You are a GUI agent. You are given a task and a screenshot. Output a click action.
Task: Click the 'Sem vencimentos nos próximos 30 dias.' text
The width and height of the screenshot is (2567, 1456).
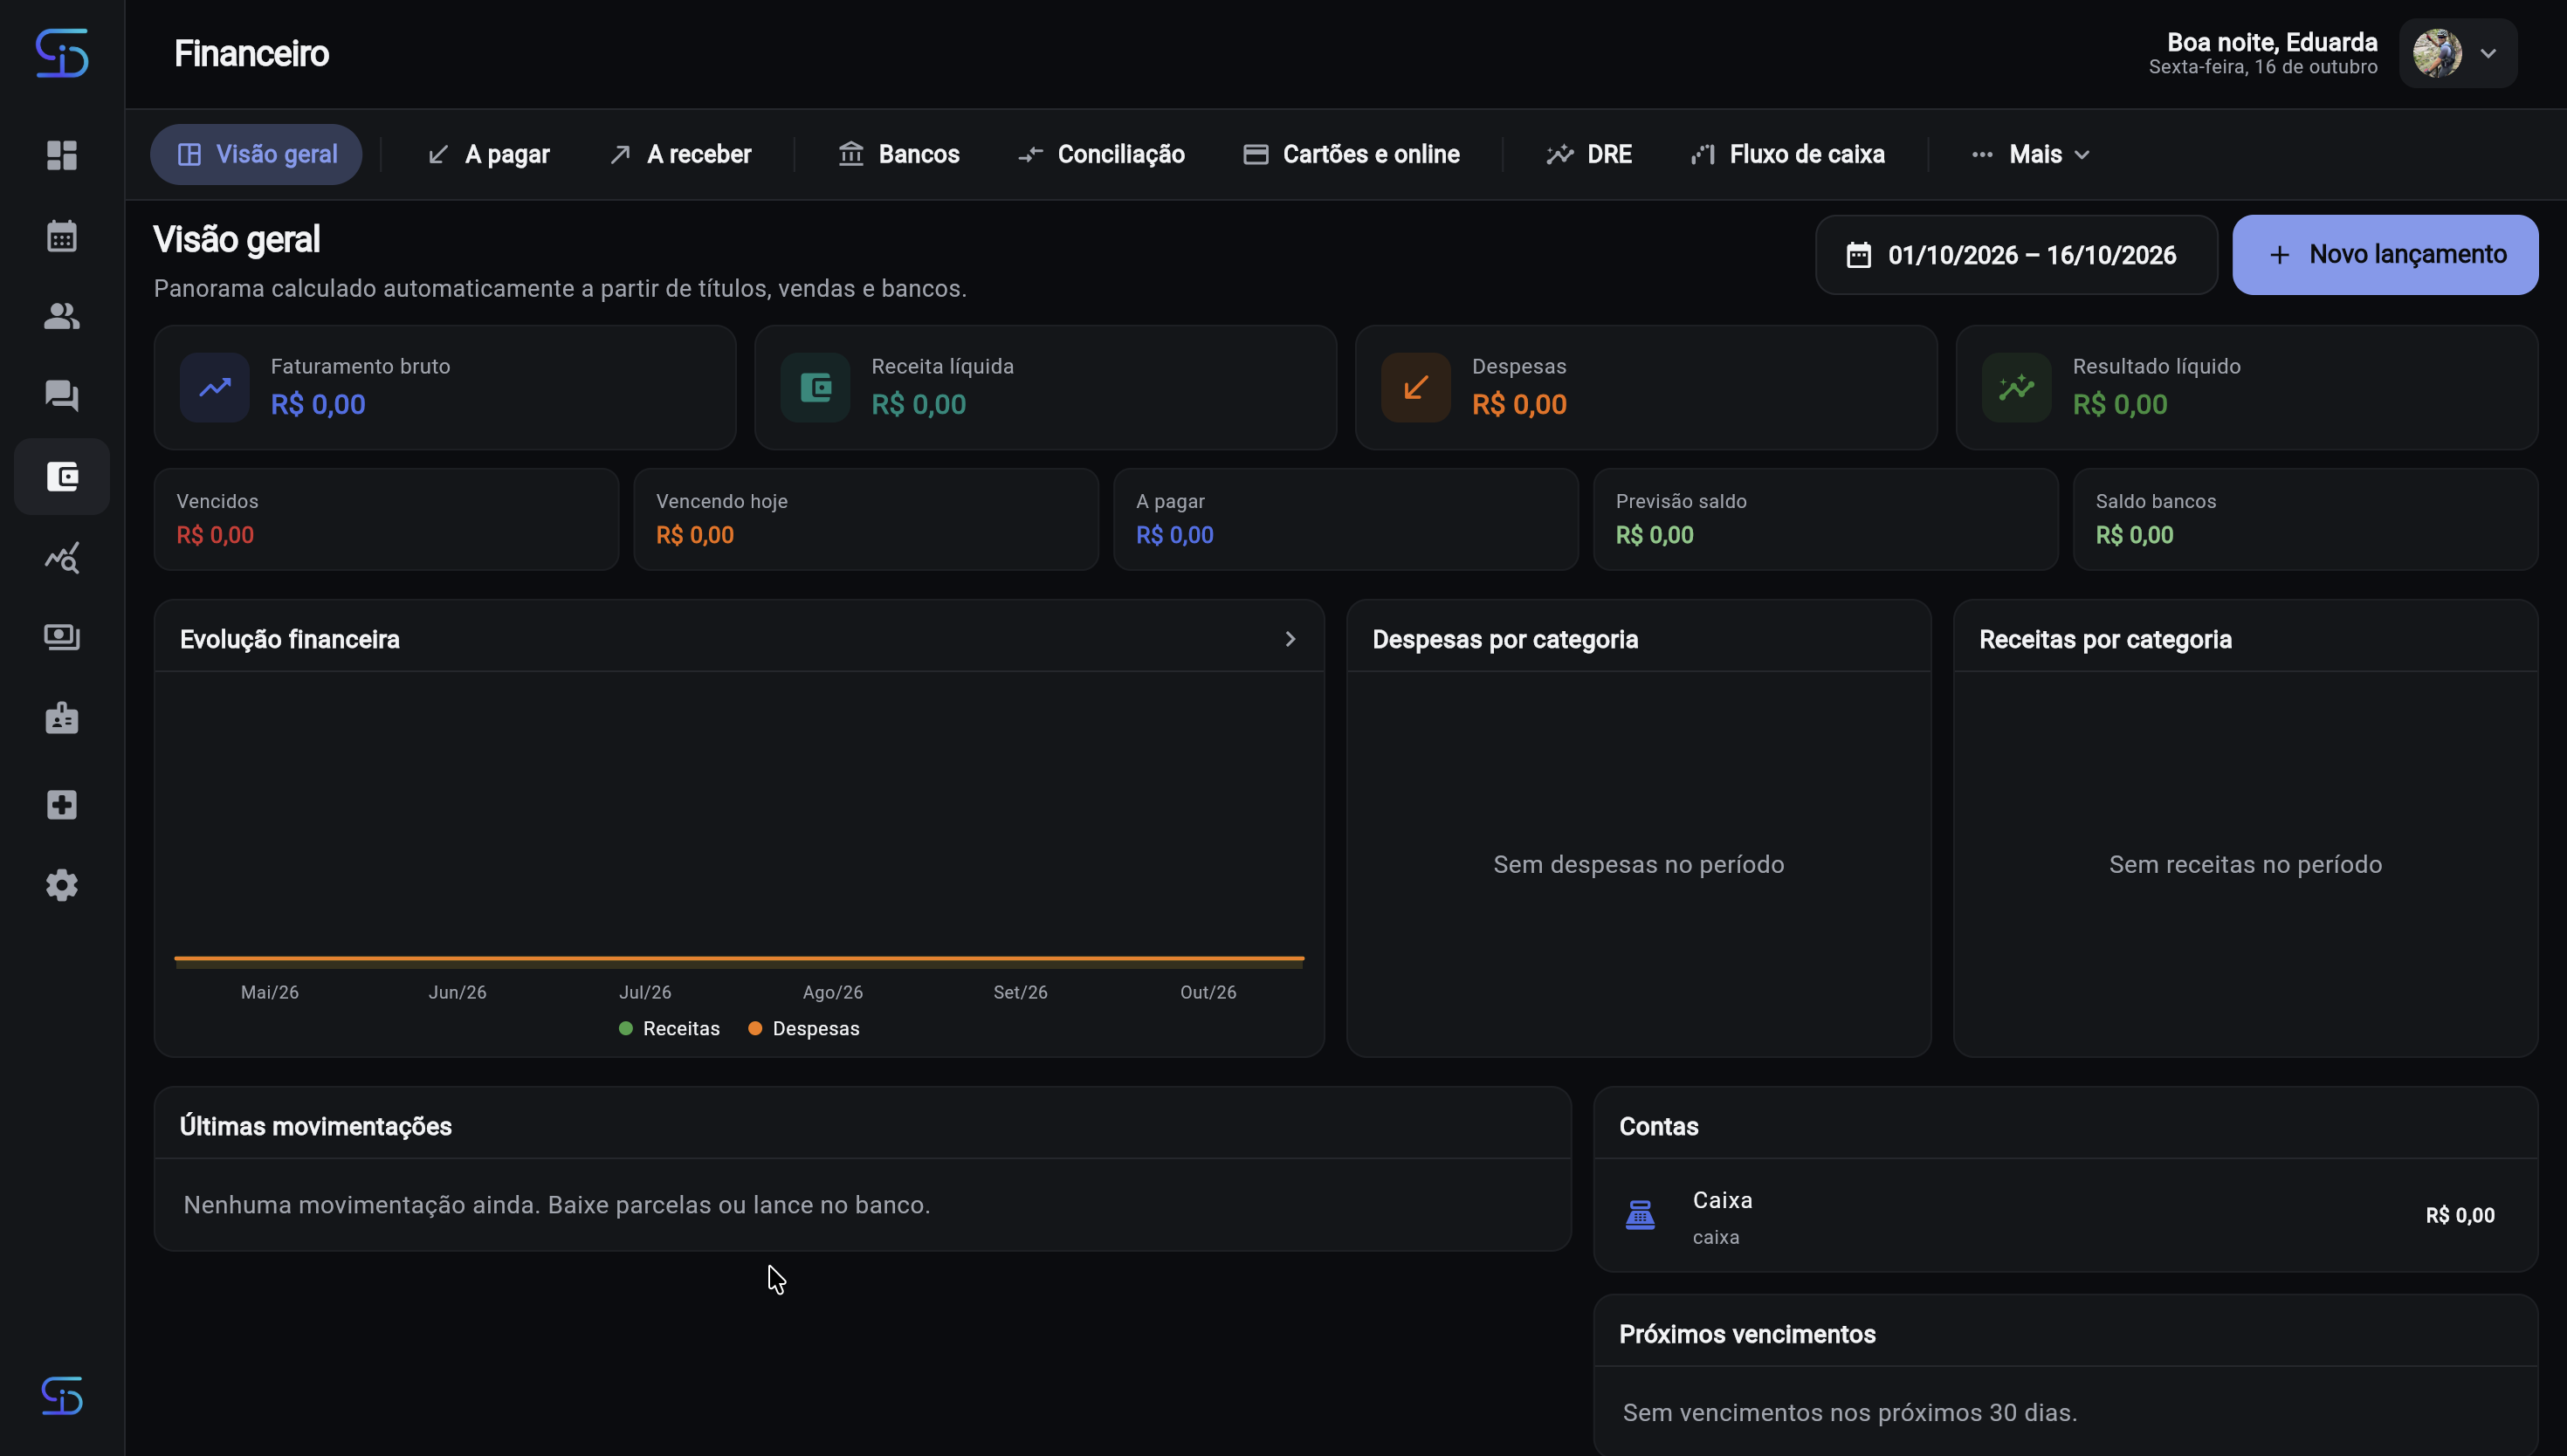1850,1413
